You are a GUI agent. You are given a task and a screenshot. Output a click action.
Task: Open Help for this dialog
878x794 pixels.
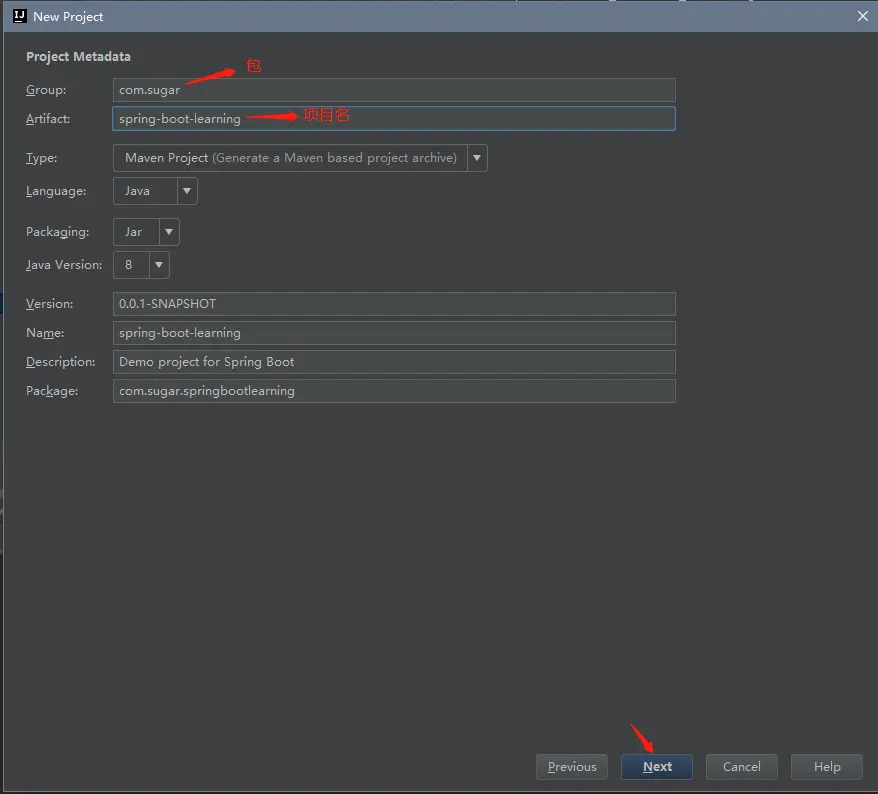tap(826, 767)
